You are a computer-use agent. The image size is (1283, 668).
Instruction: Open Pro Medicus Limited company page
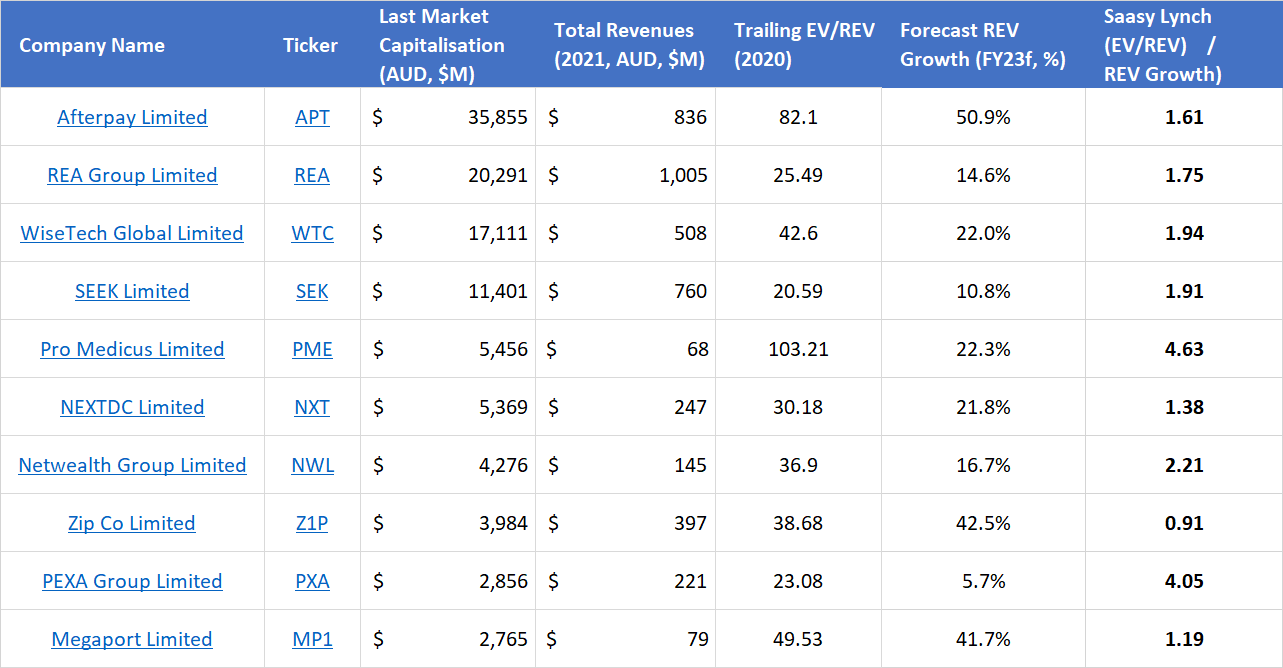132,349
